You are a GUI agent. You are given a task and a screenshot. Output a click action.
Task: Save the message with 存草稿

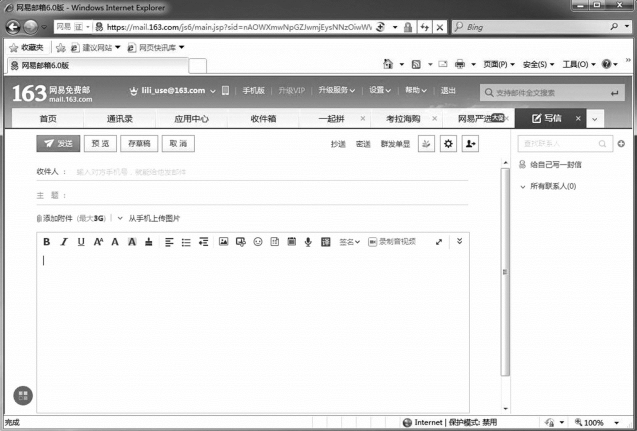click(139, 143)
